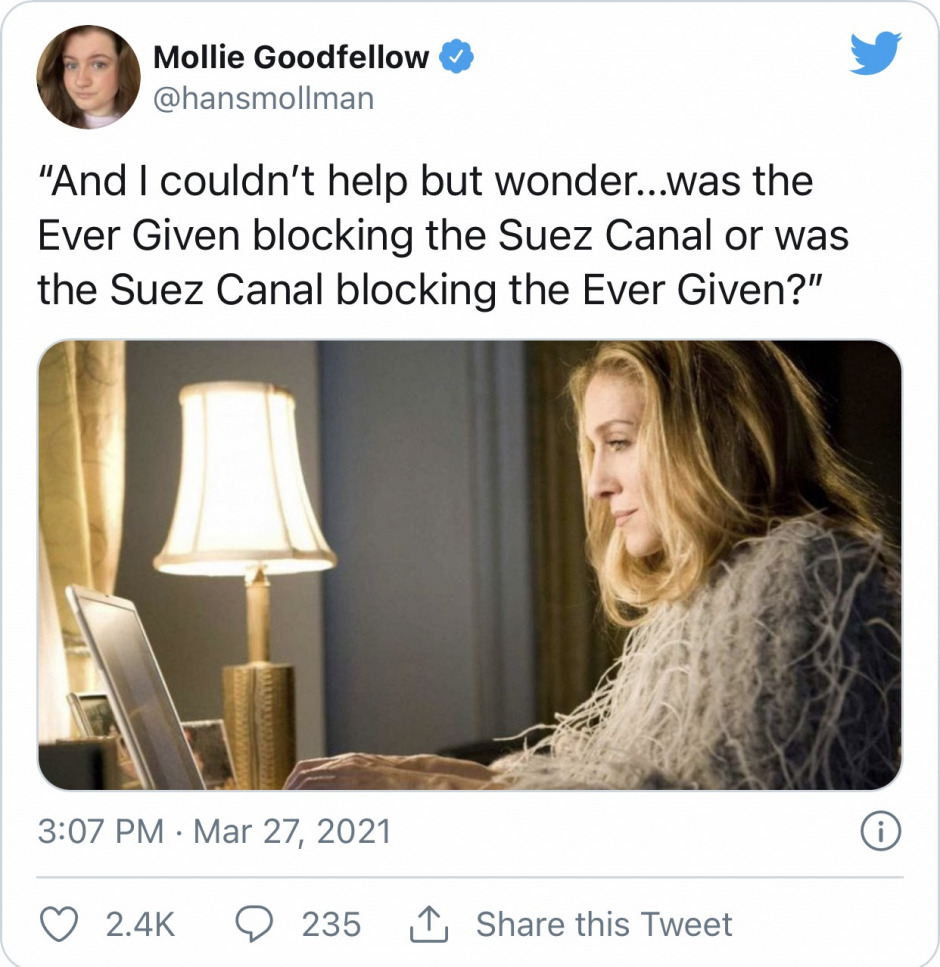
Task: Click the 2.4K likes count
Action: [140, 924]
